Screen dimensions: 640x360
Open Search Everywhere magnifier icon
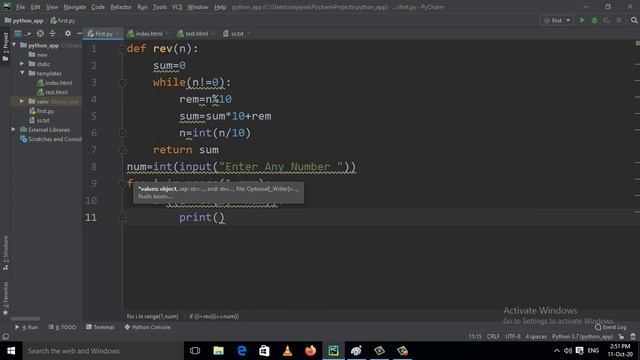point(634,20)
